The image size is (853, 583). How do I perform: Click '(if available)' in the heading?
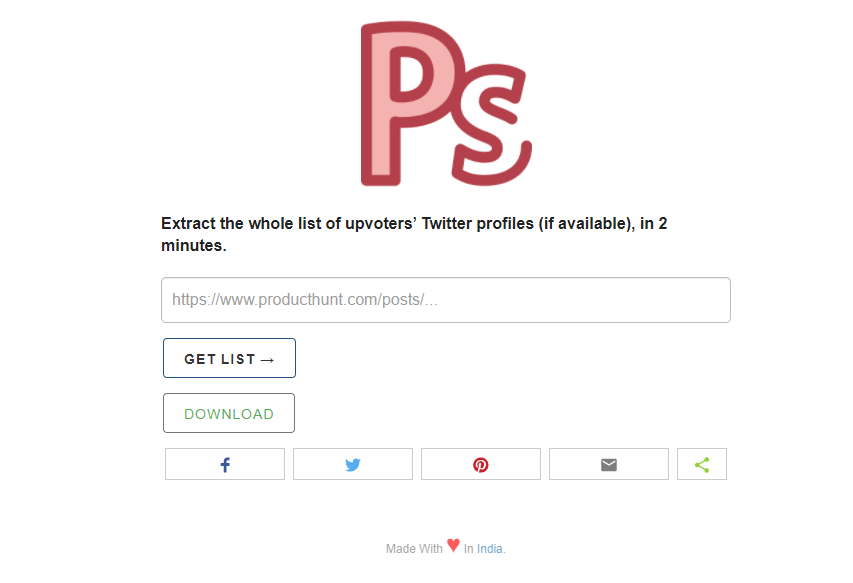[585, 224]
